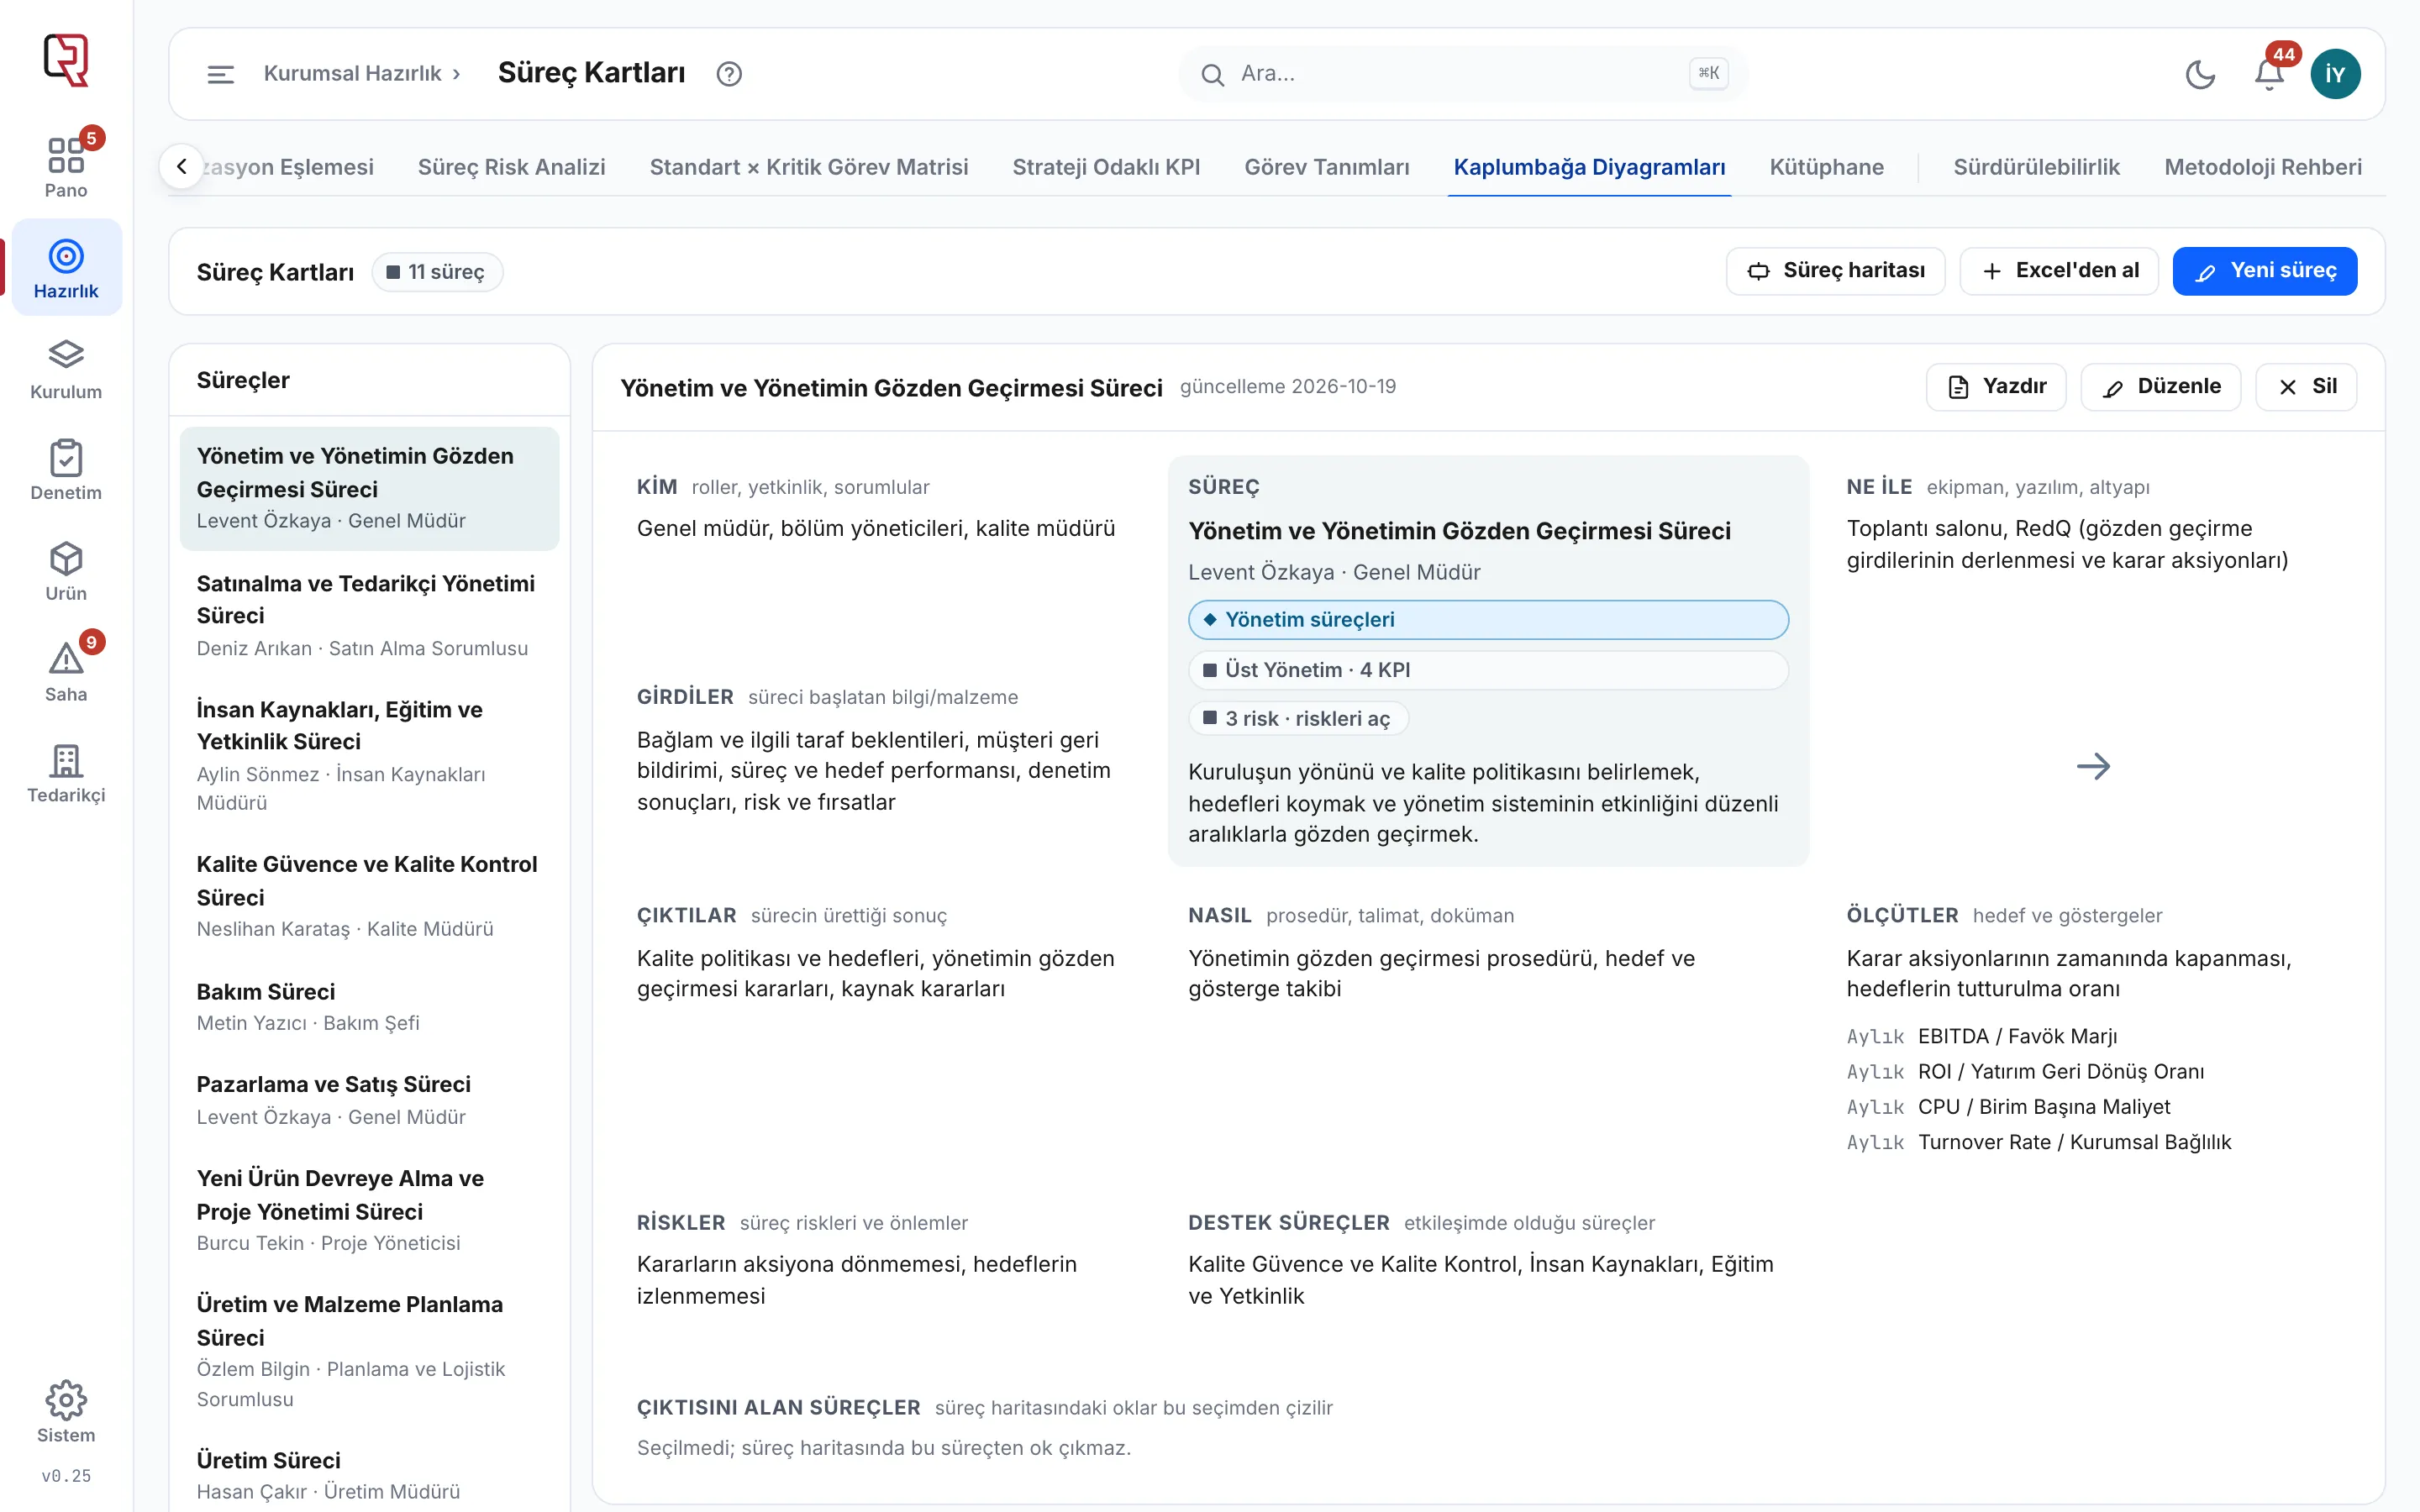Open the help question-mark icon
The image size is (2420, 1512).
tap(729, 74)
